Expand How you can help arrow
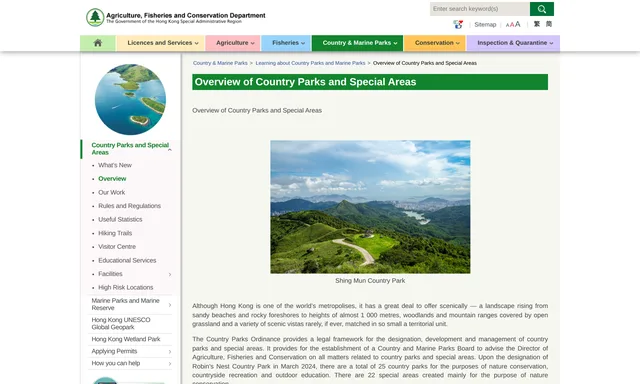Image resolution: width=640 pixels, height=384 pixels. click(170, 364)
